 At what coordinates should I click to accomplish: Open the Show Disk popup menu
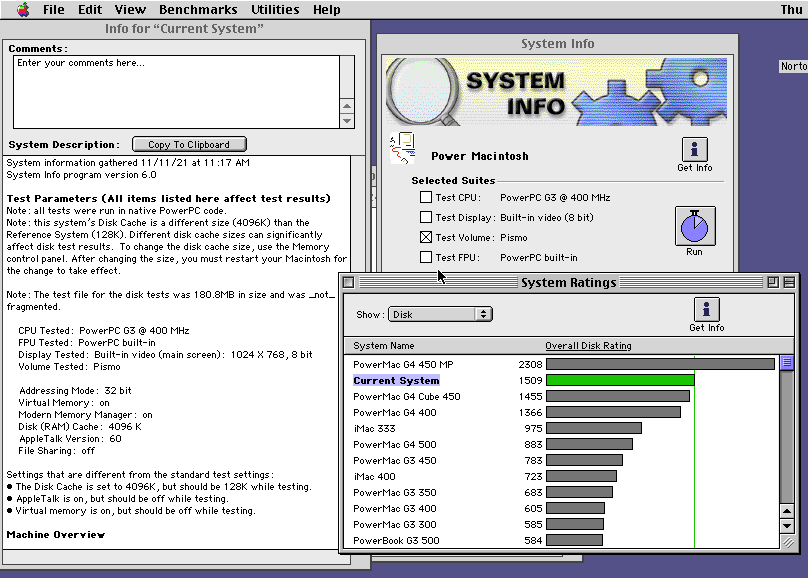(441, 314)
